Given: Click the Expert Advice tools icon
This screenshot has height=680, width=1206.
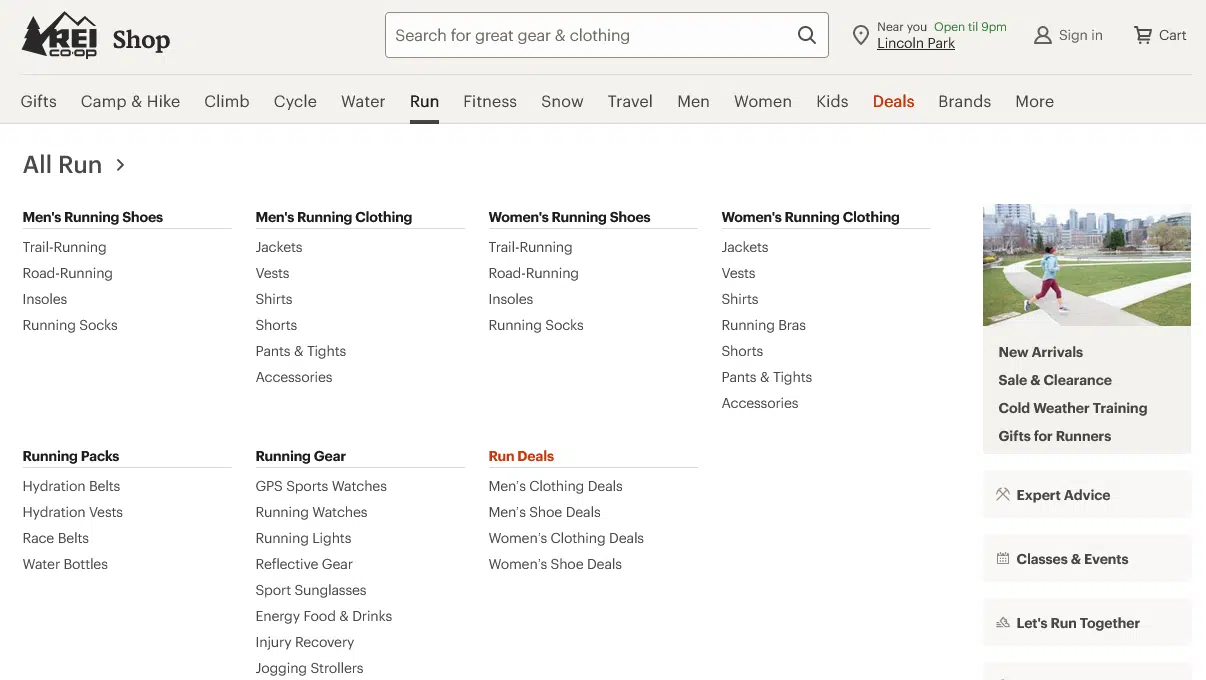Looking at the screenshot, I should pyautogui.click(x=1001, y=494).
